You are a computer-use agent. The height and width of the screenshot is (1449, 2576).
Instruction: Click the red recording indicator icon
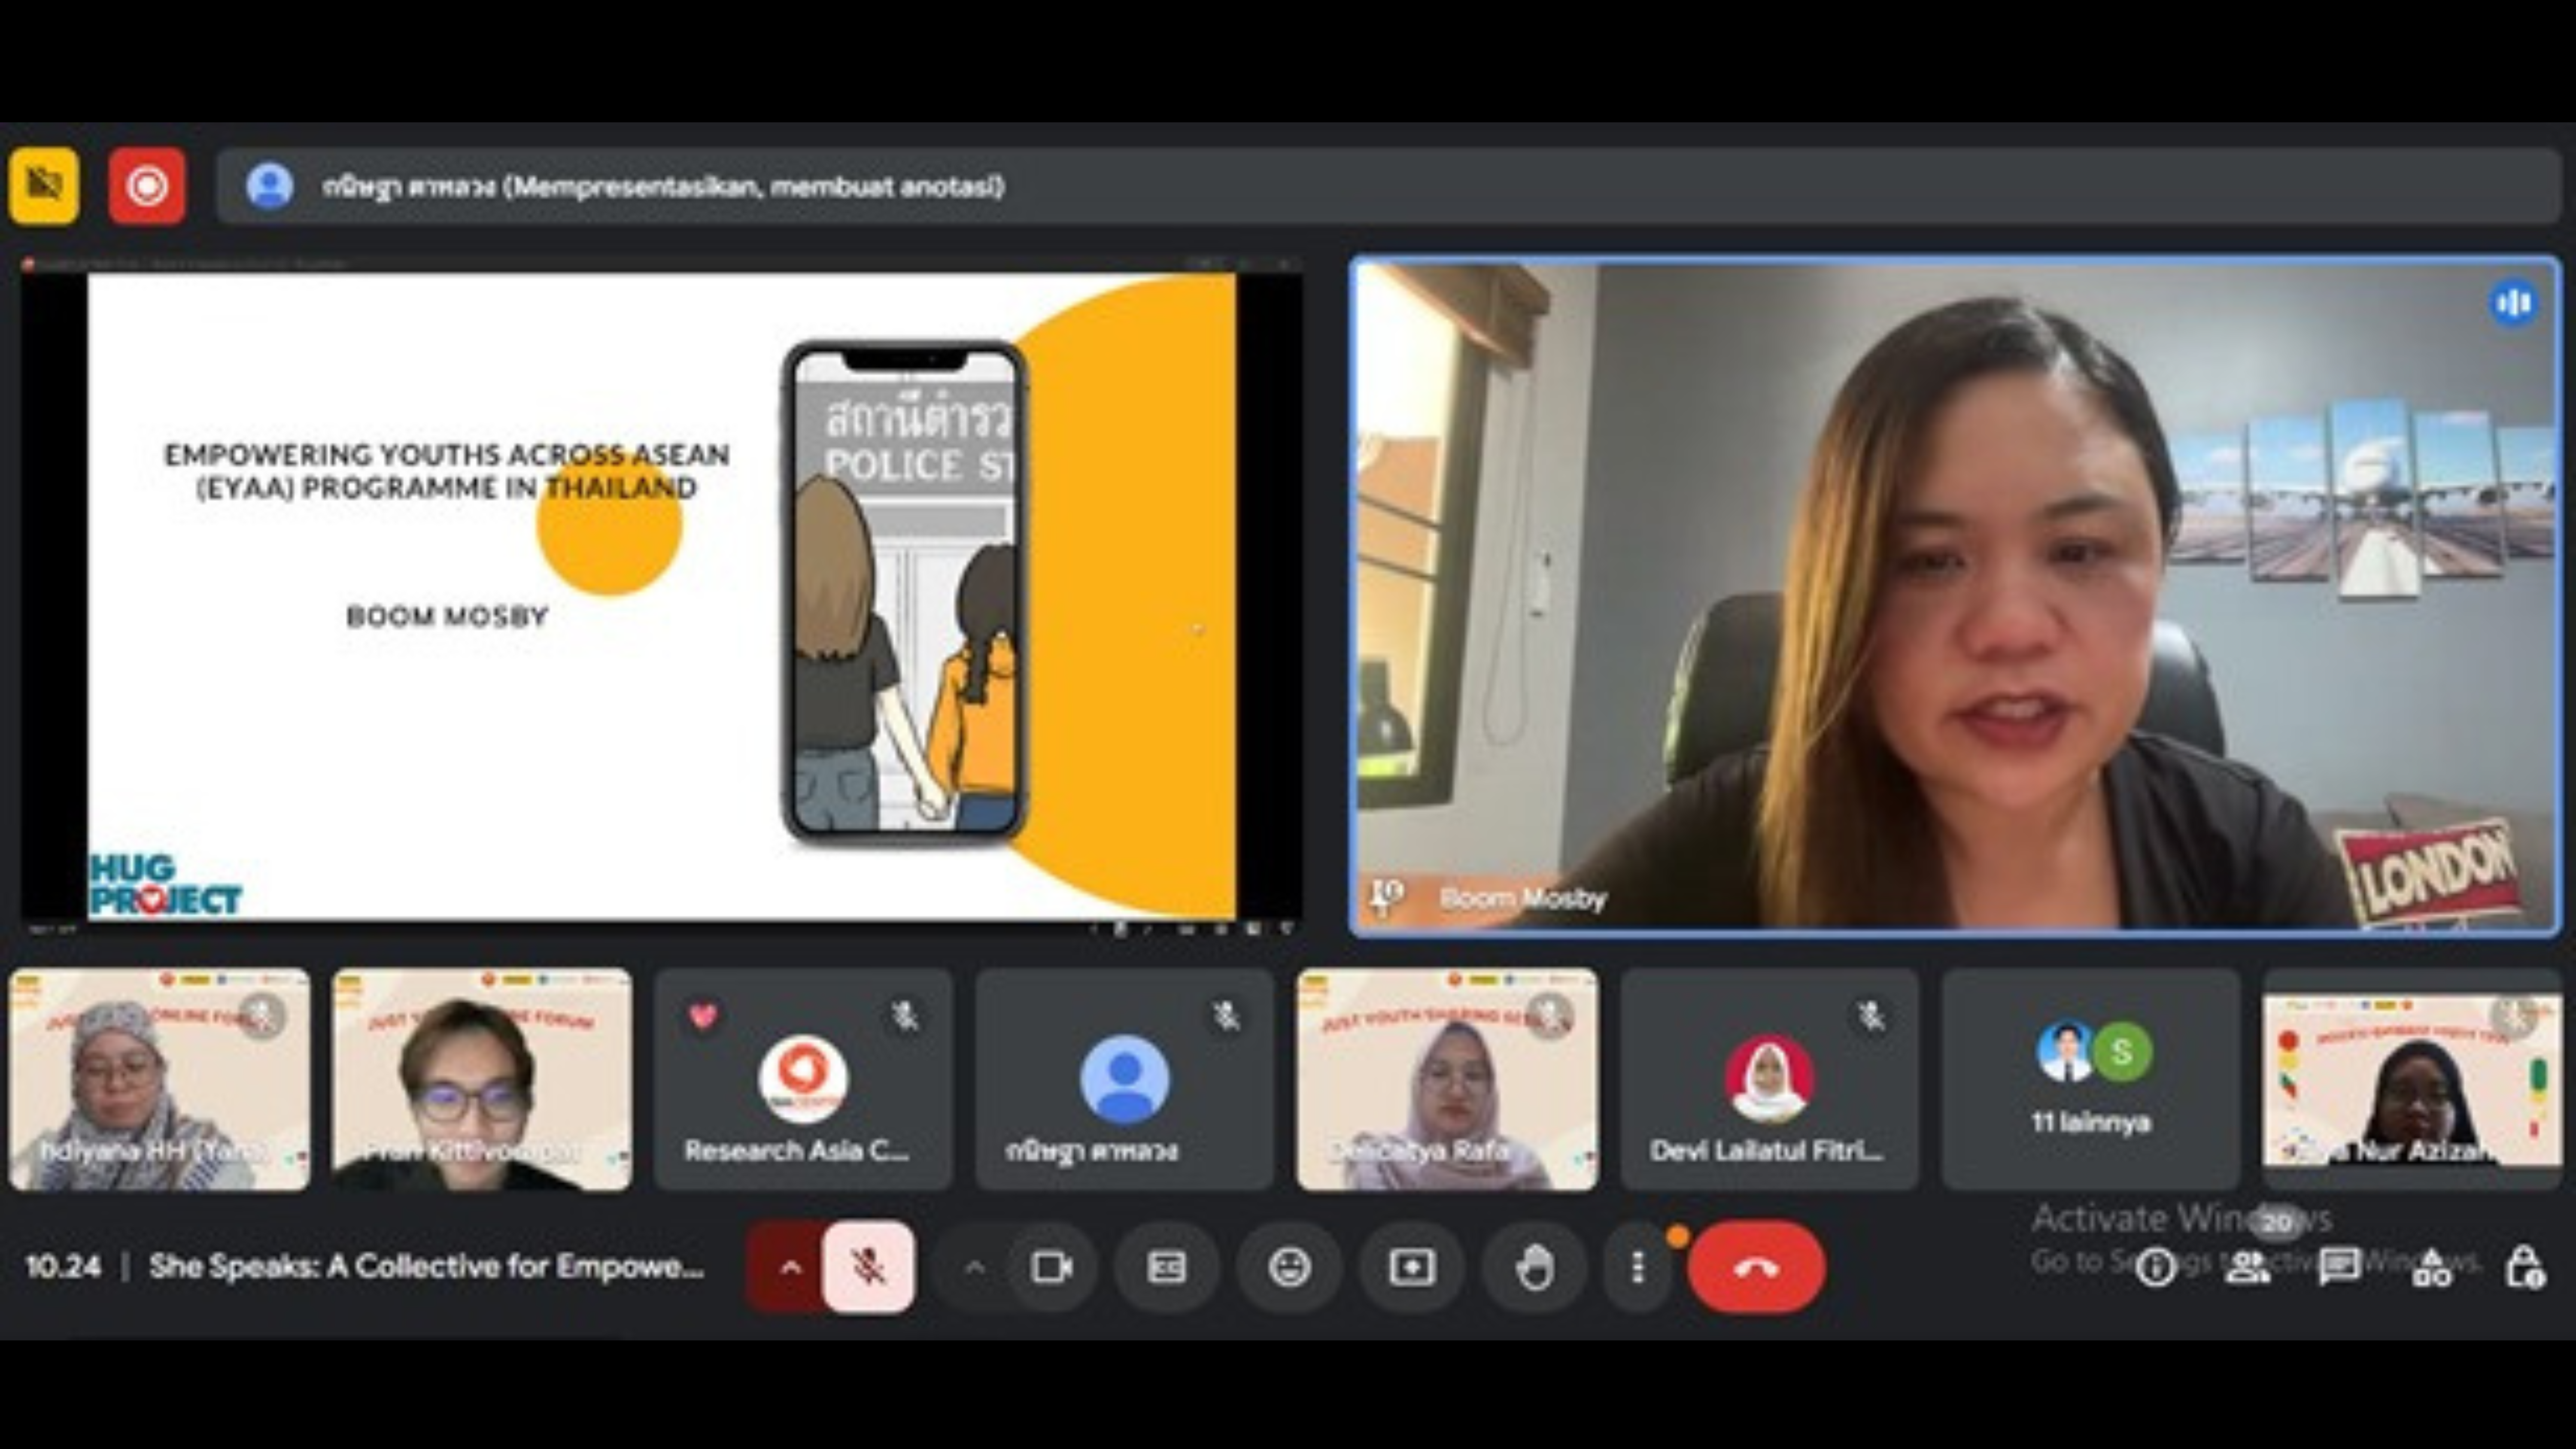pos(147,185)
